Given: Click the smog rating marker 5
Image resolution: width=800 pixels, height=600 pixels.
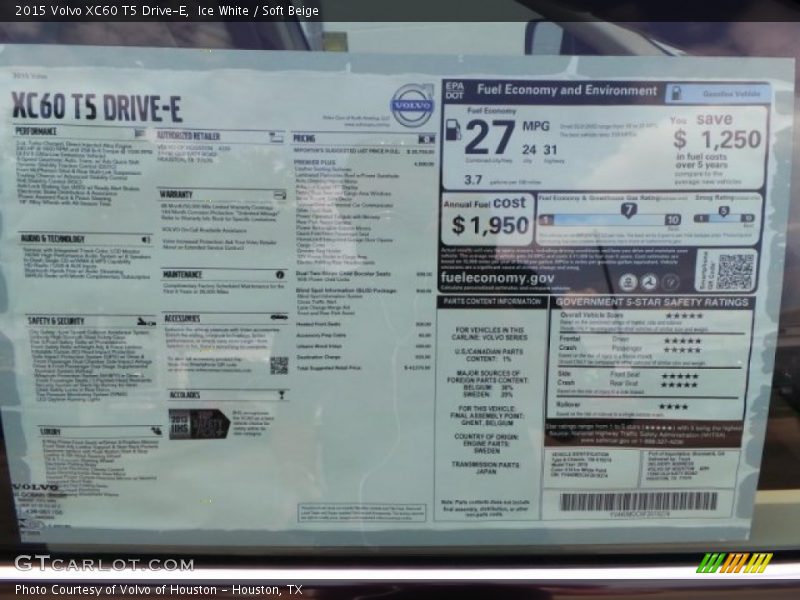Looking at the screenshot, I should tap(723, 211).
